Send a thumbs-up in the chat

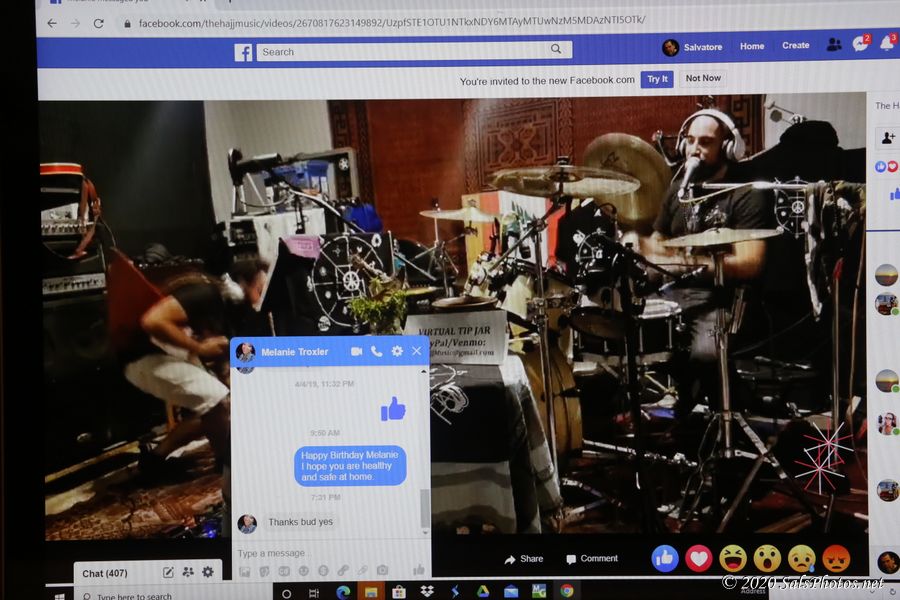click(x=419, y=570)
